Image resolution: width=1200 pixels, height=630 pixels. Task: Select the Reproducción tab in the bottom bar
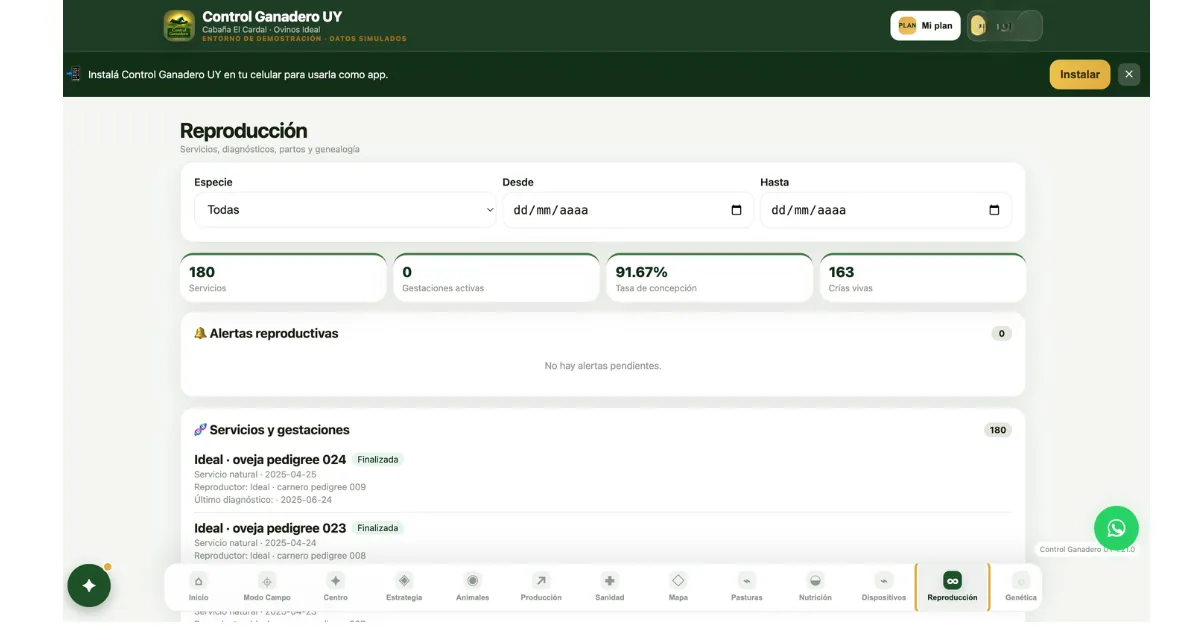tap(952, 587)
